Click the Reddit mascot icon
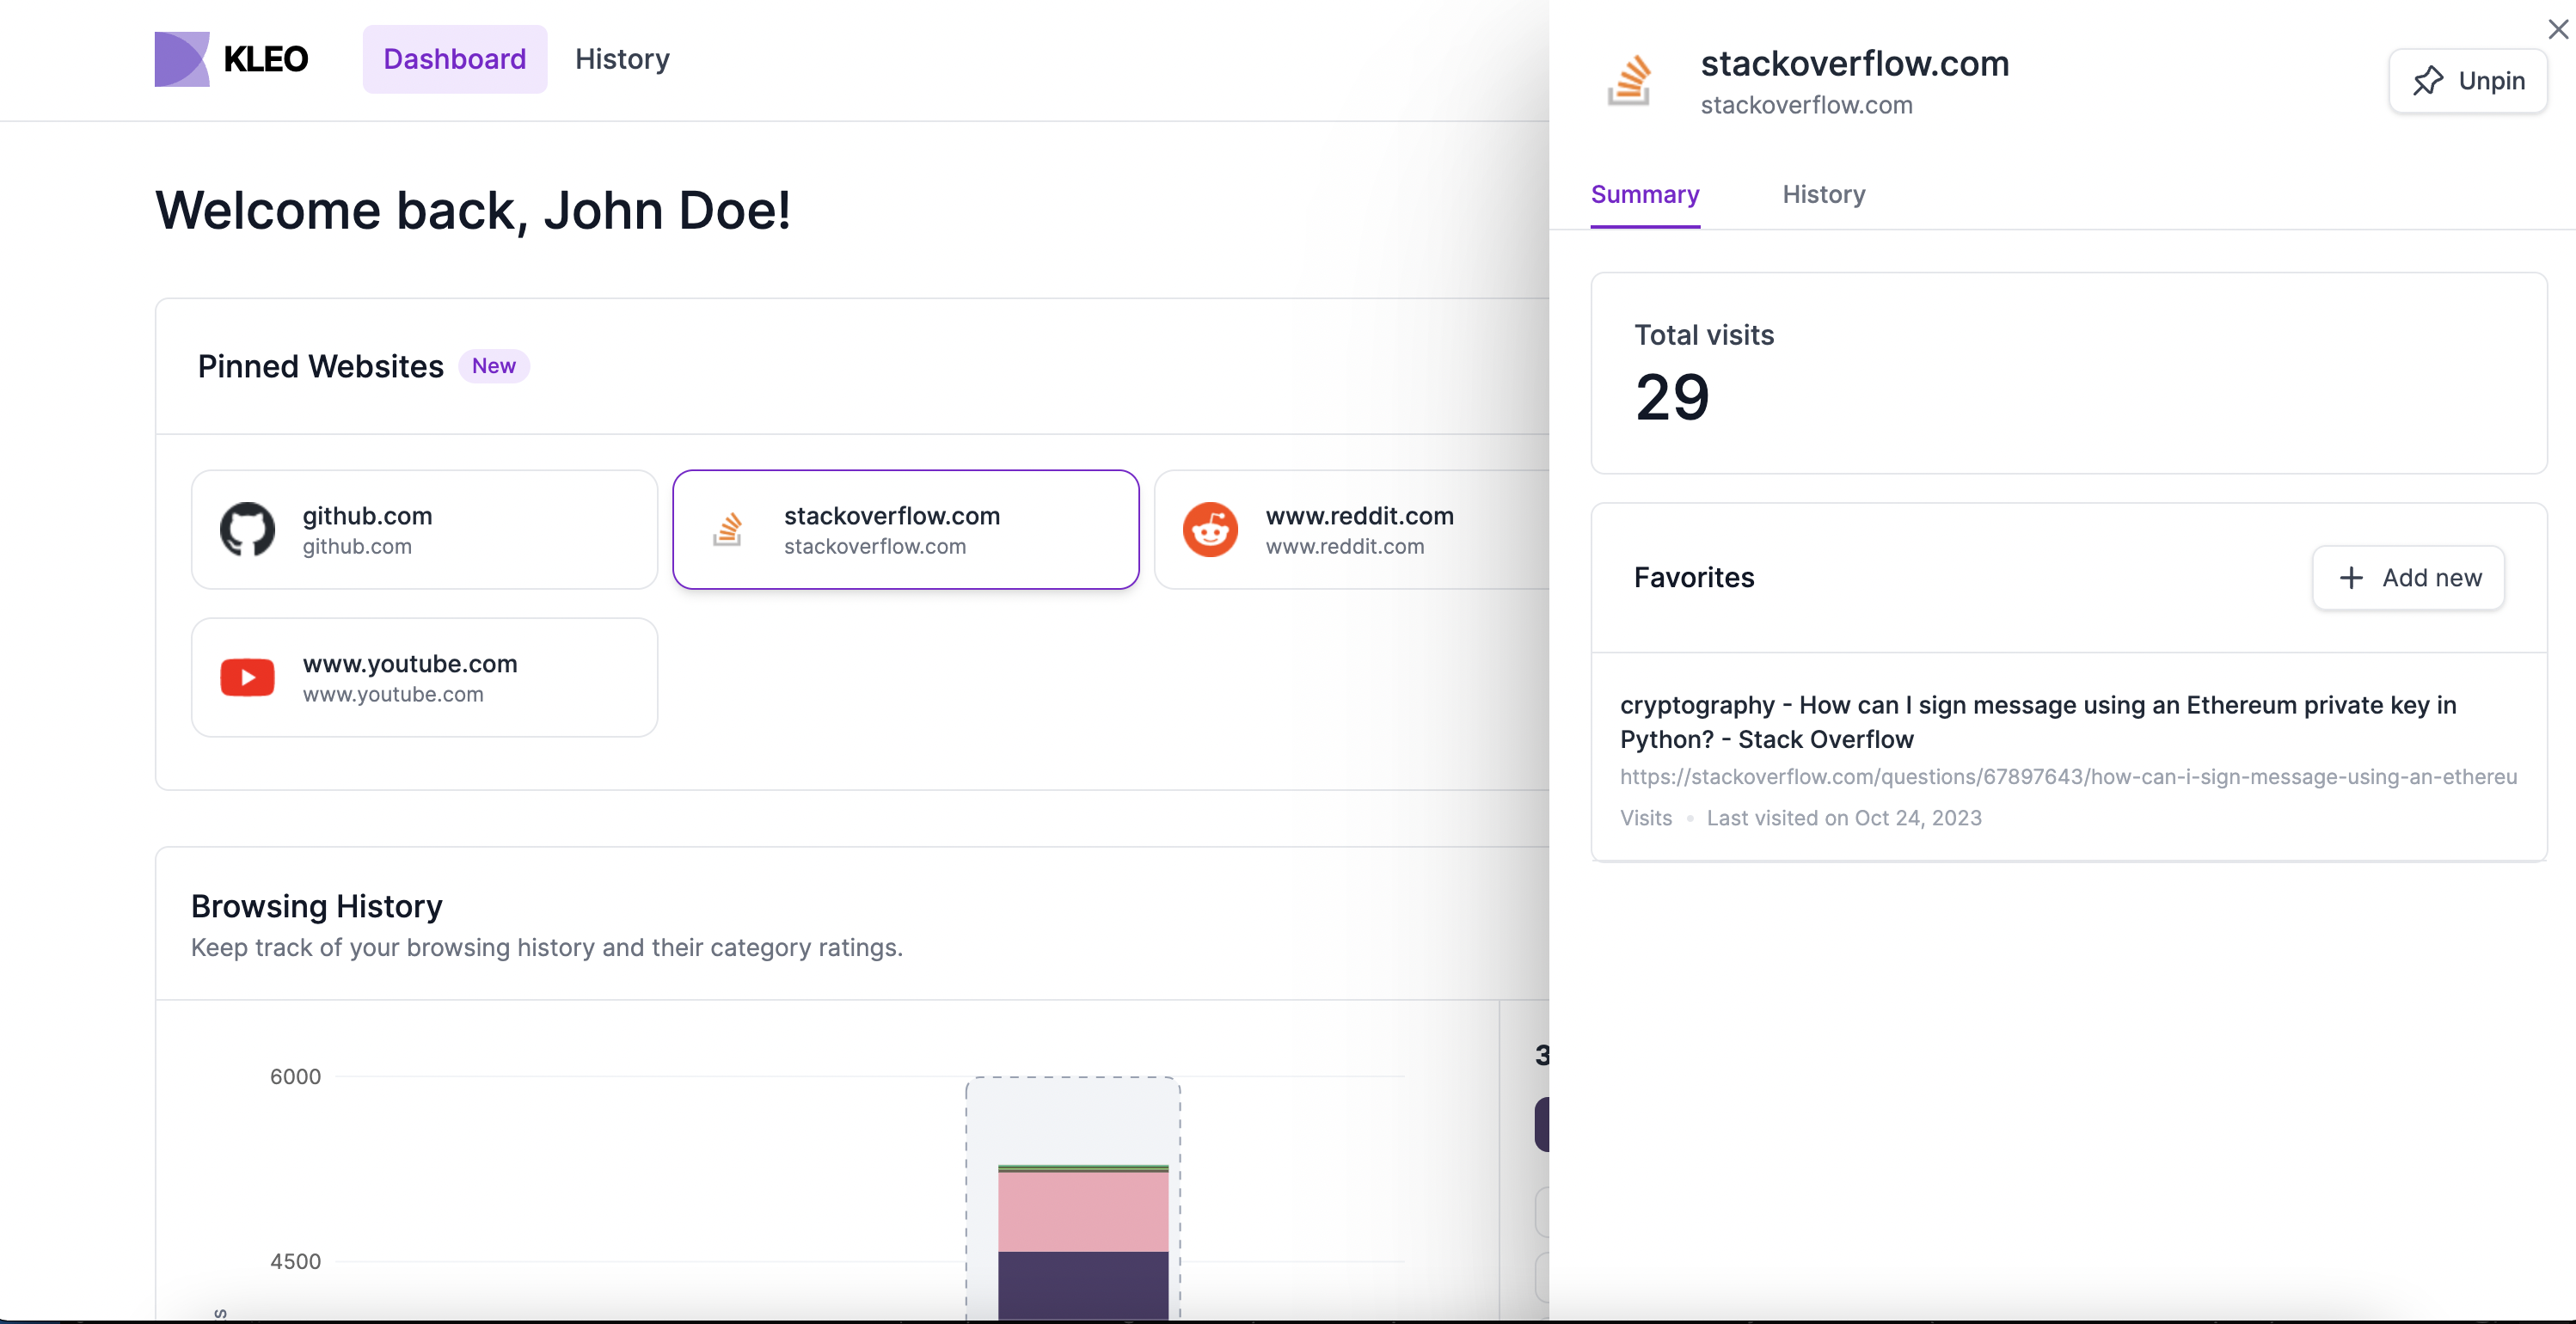The image size is (2576, 1324). (1210, 529)
